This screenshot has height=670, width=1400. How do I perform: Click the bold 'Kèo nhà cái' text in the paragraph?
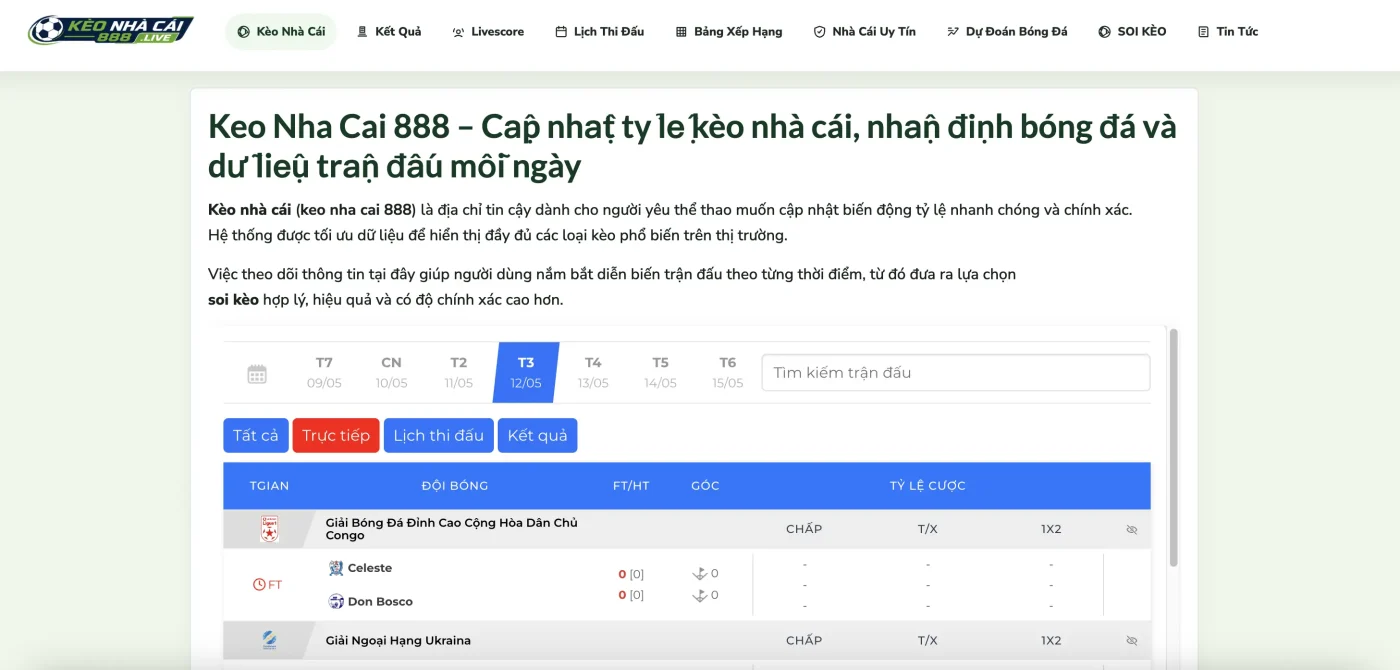pos(249,210)
